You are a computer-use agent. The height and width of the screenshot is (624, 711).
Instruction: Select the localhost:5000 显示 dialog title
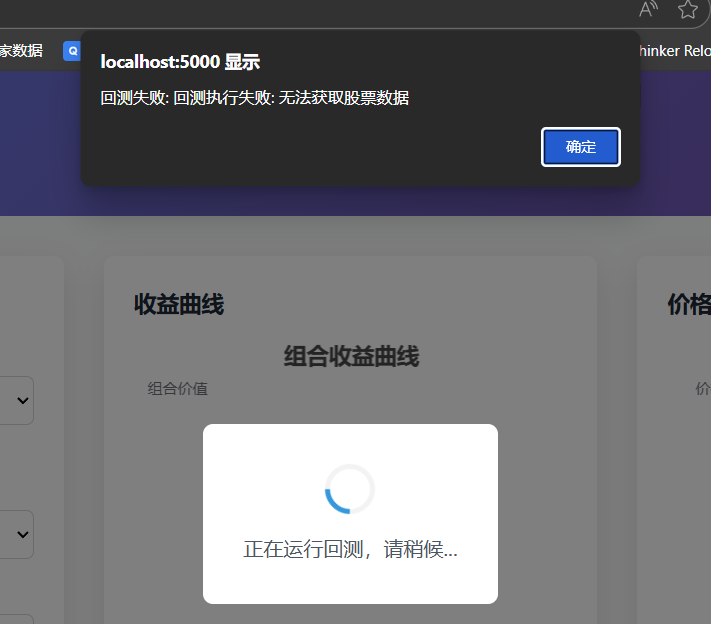(180, 62)
